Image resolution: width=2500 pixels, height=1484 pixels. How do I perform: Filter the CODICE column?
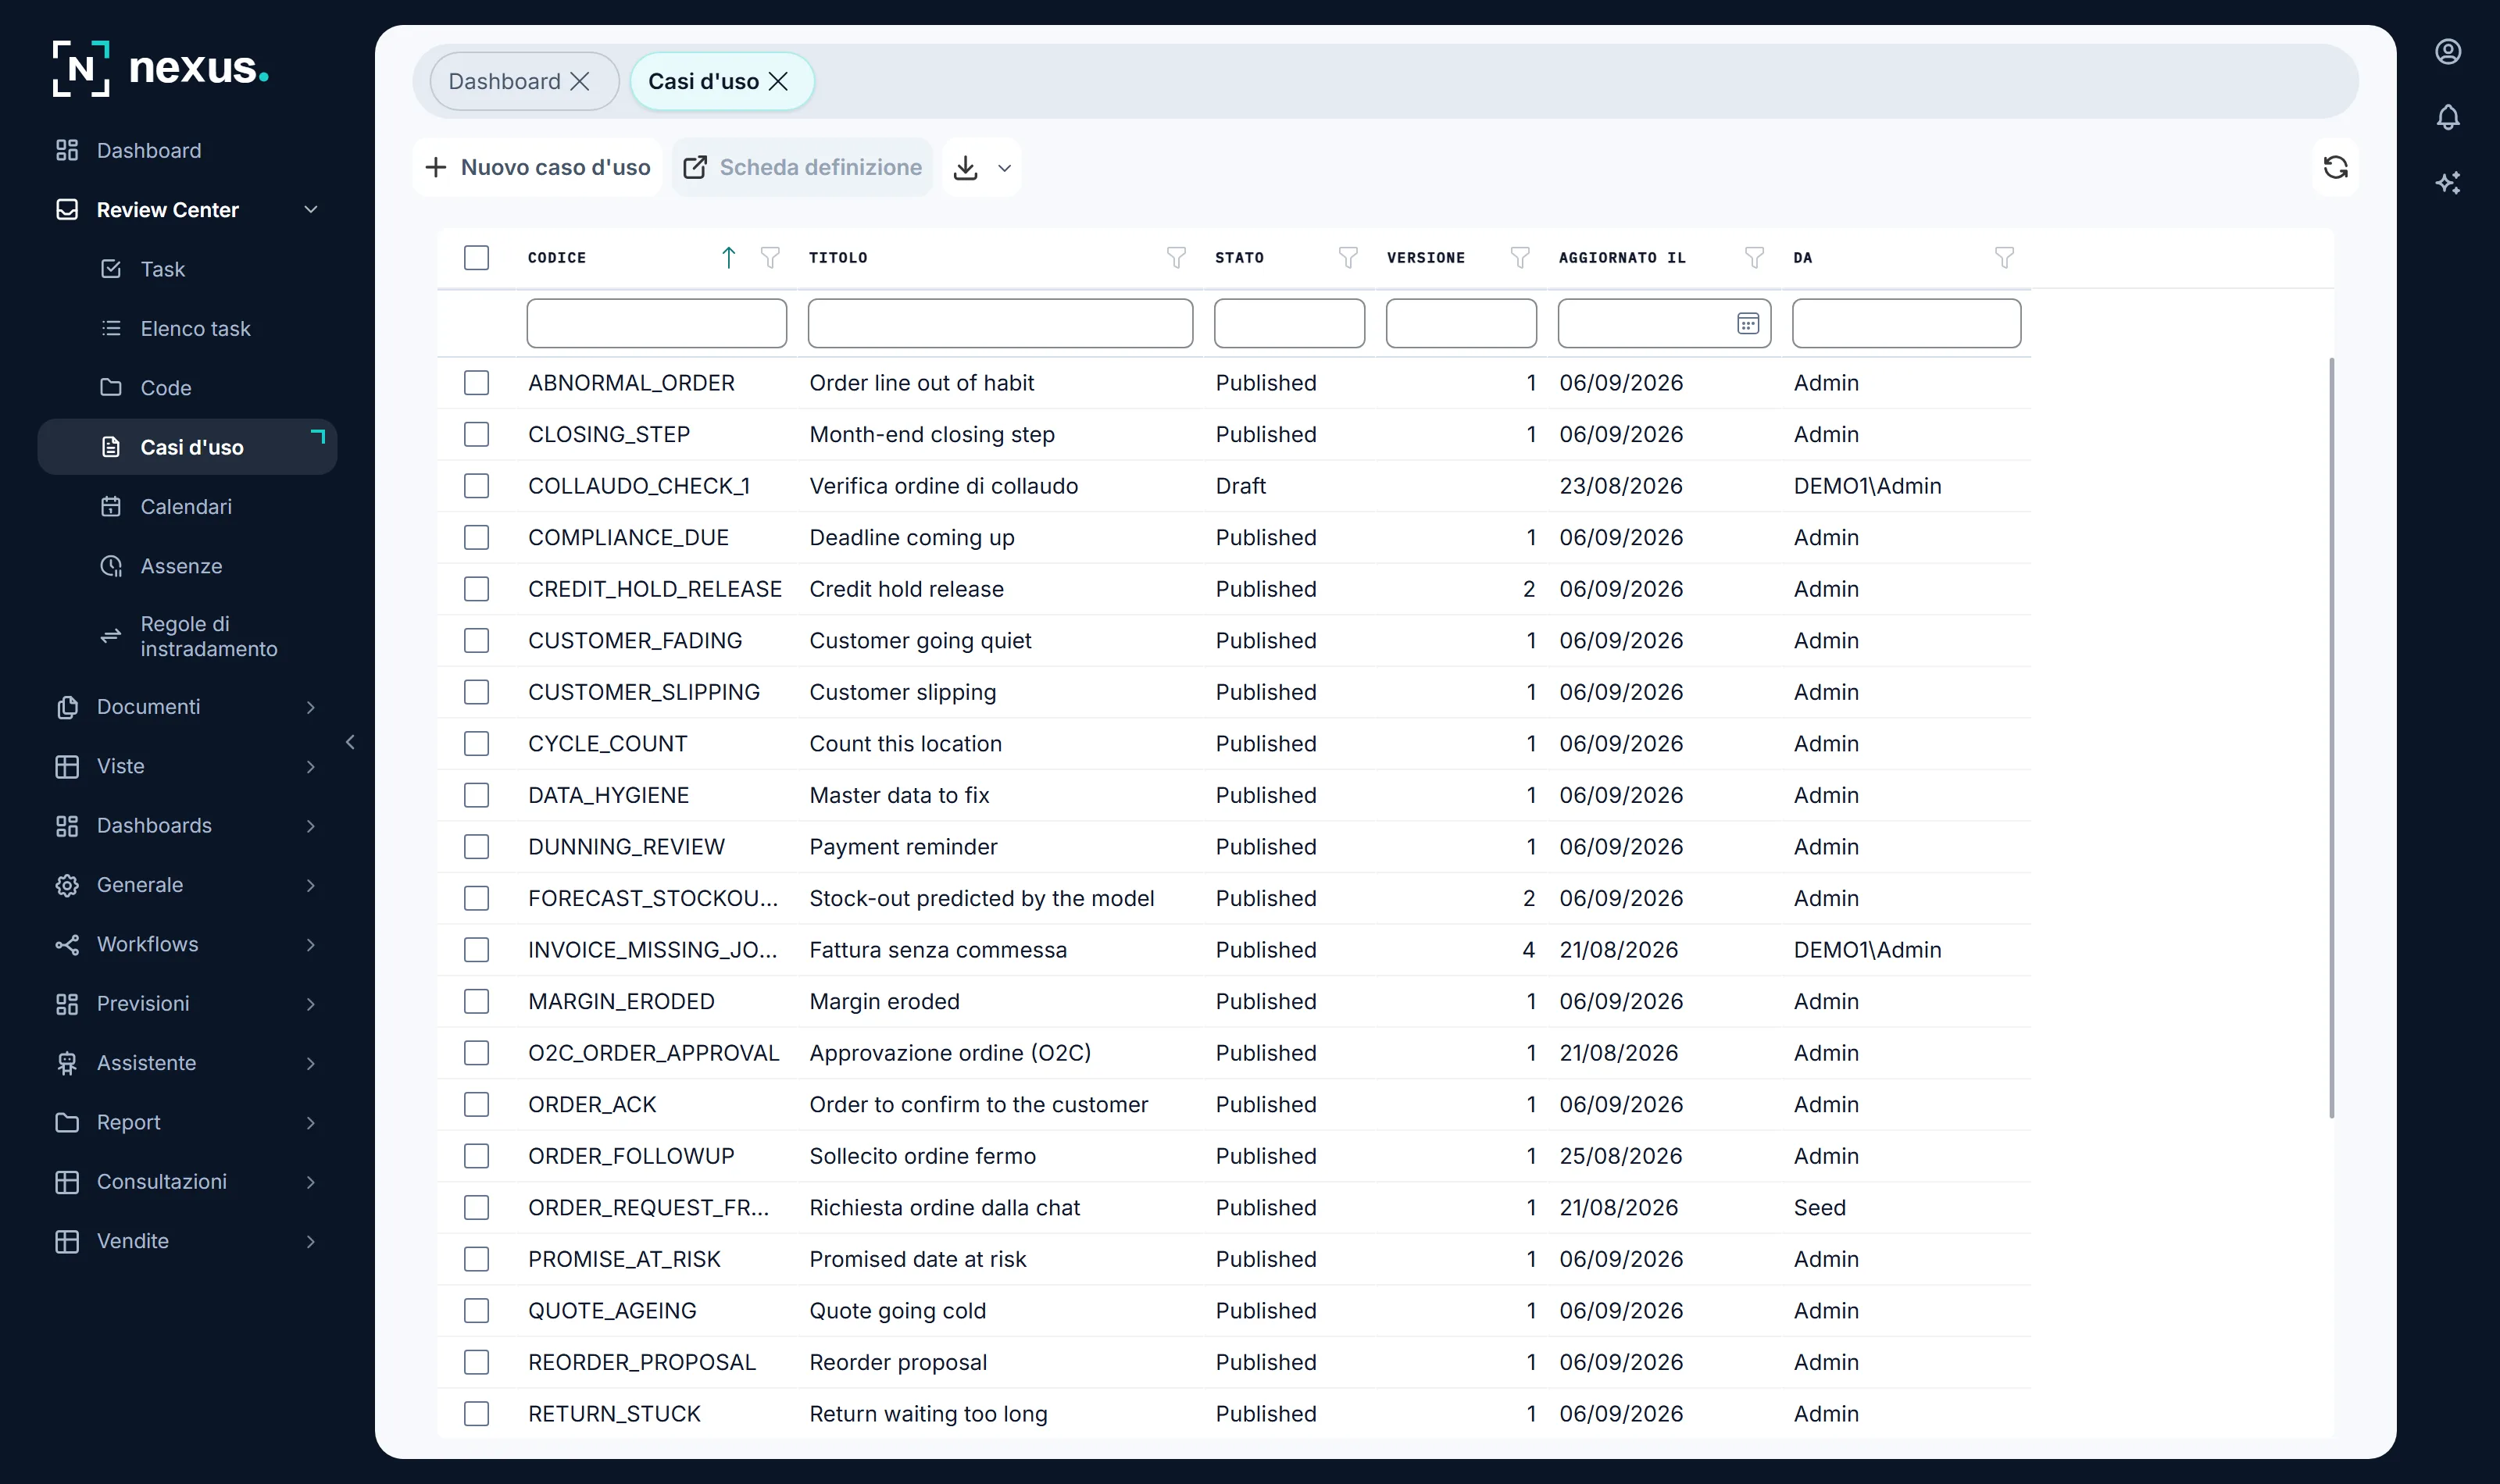(770, 258)
